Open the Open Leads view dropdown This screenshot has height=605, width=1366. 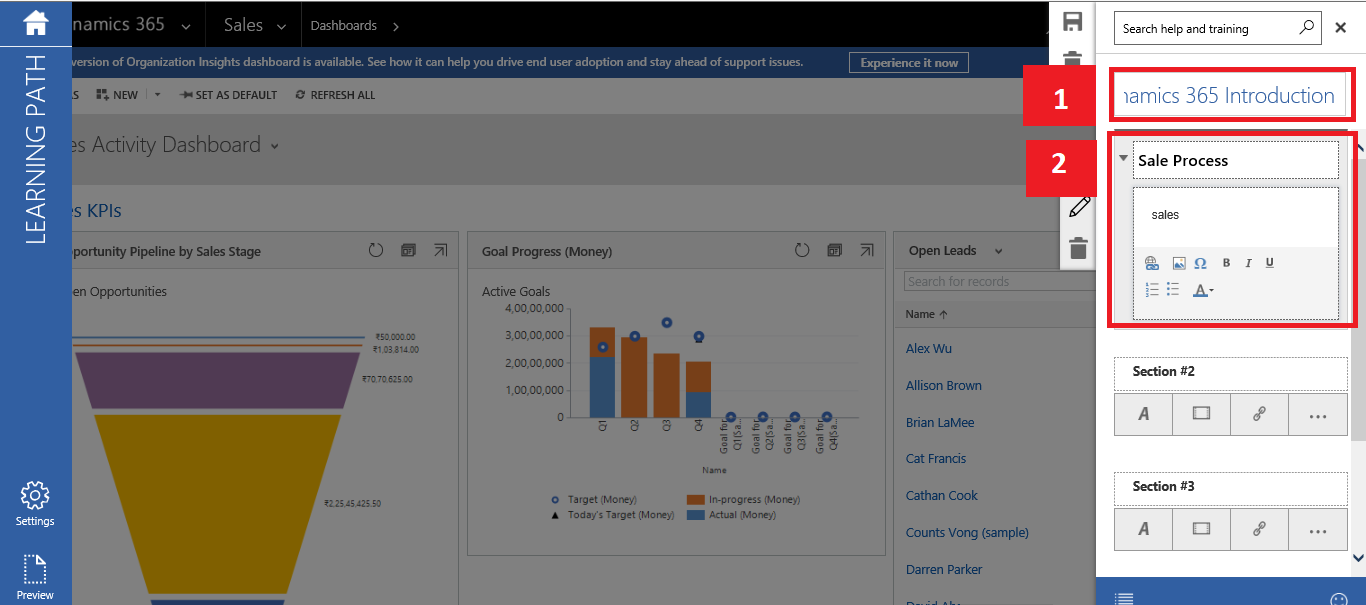[x=998, y=252]
